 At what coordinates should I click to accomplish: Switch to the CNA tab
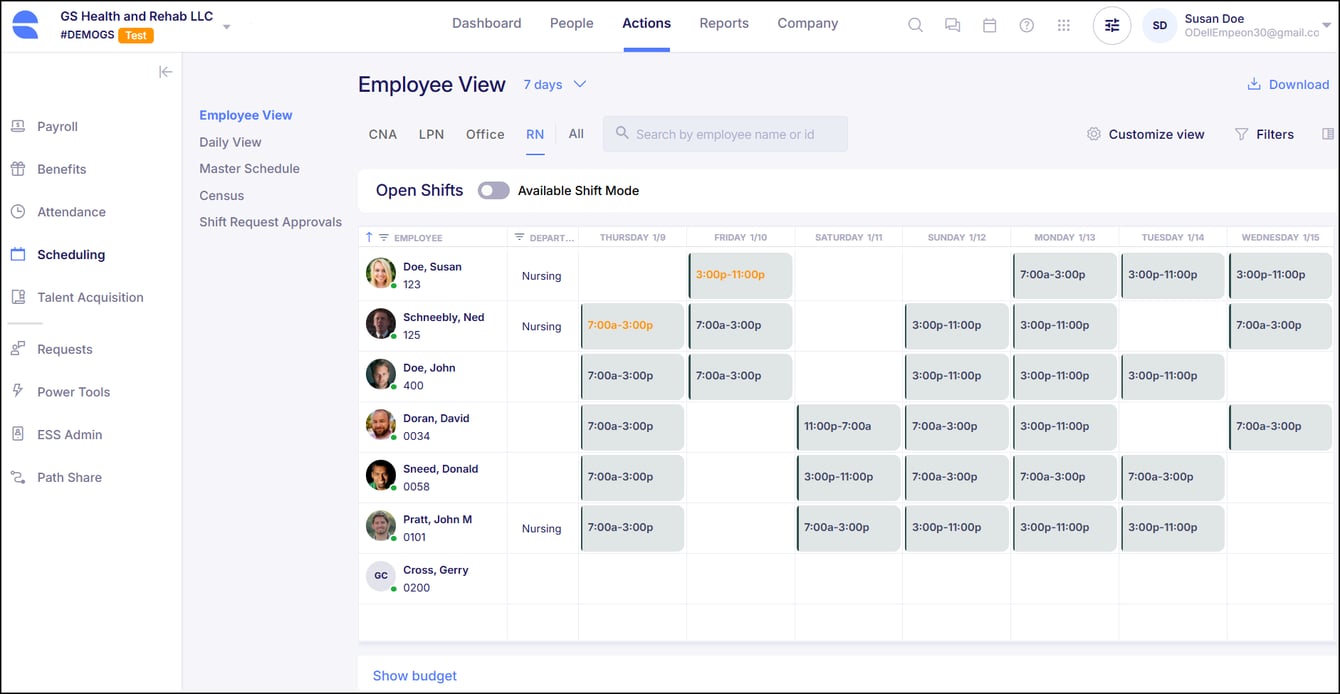(x=382, y=133)
